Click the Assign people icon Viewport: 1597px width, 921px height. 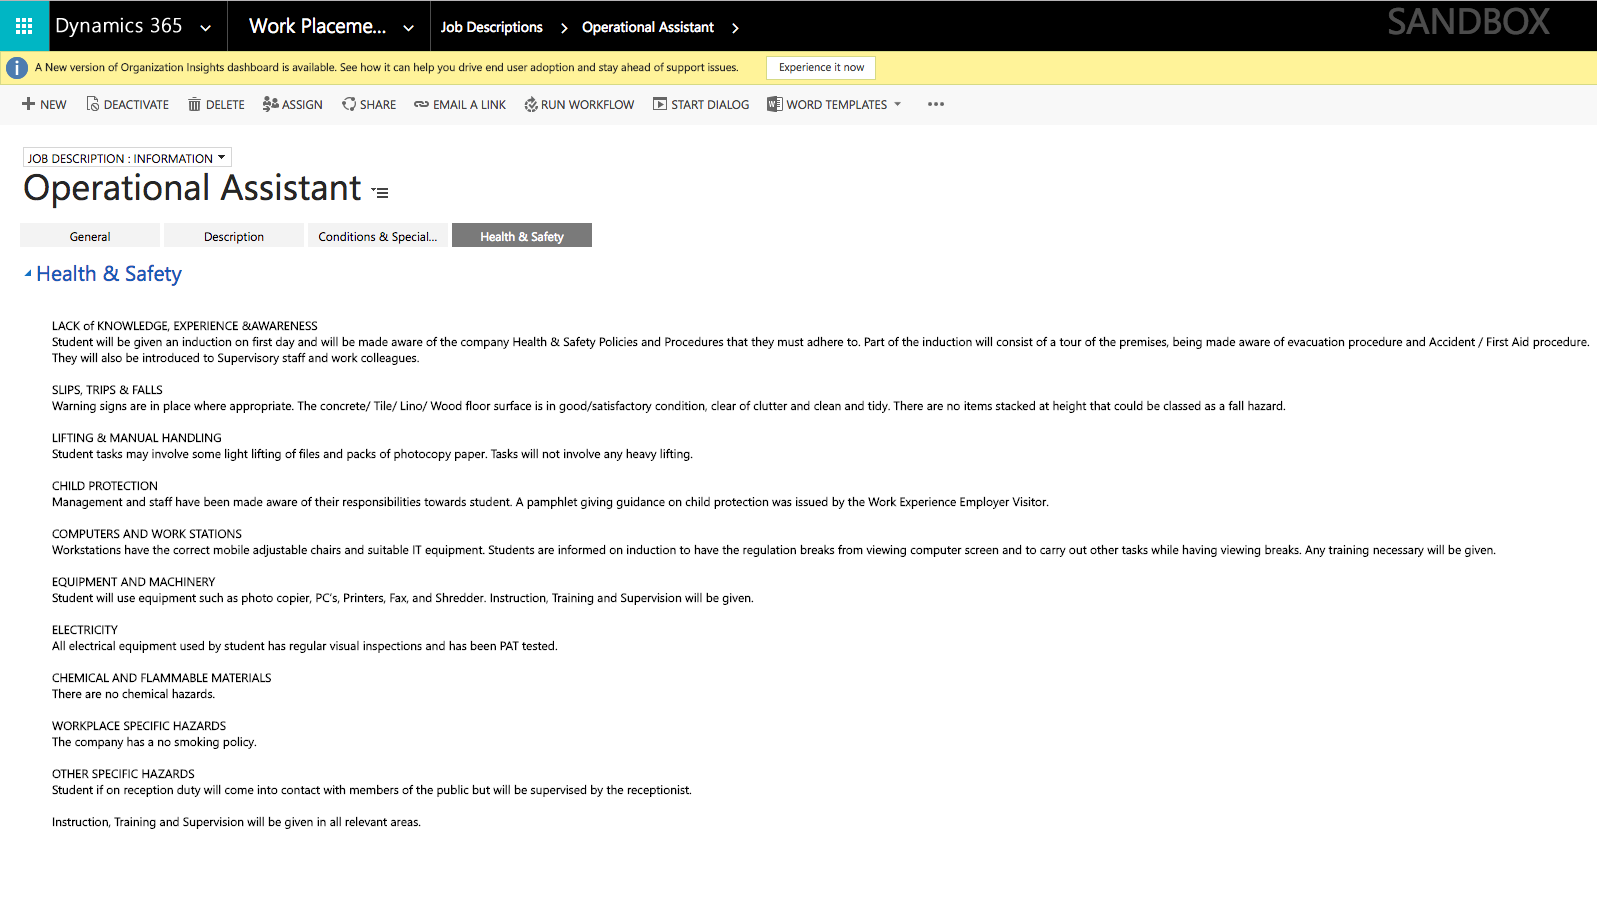[x=270, y=104]
